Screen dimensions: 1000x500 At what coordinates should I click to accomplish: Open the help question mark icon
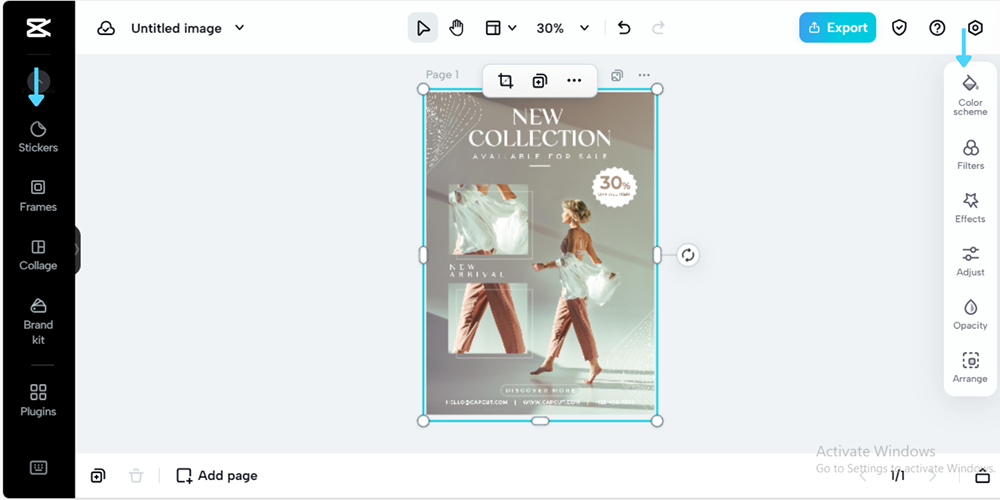937,28
